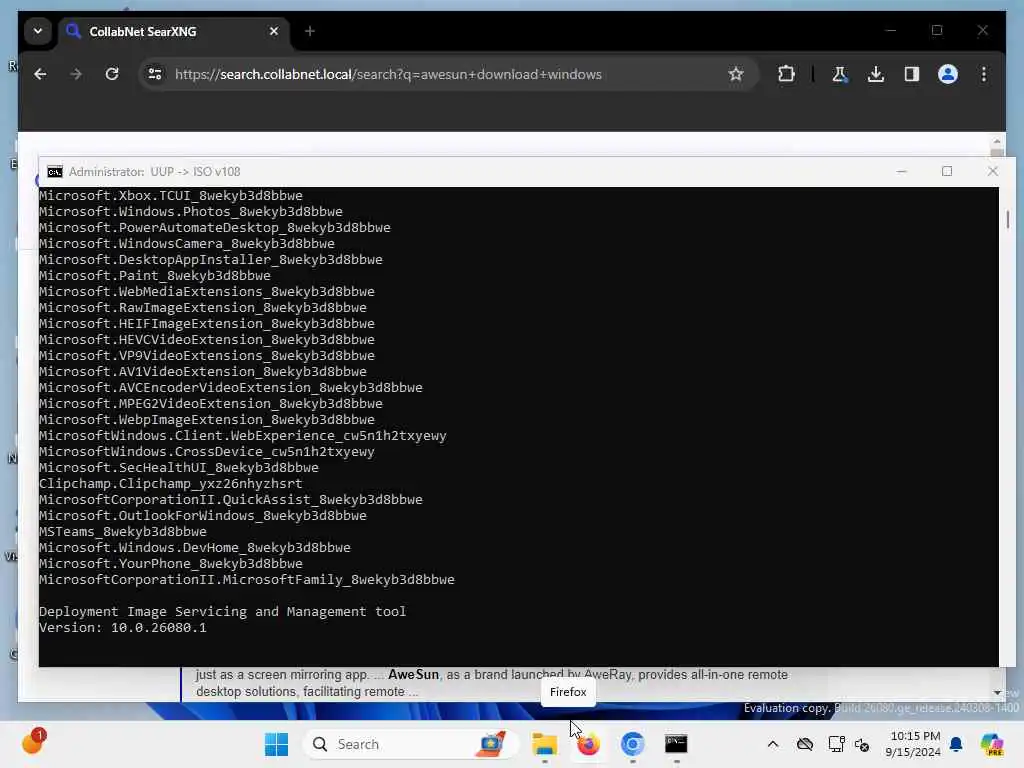The height and width of the screenshot is (768, 1024).
Task: Switch to the CollabNet SearXNG tab
Action: tap(173, 31)
